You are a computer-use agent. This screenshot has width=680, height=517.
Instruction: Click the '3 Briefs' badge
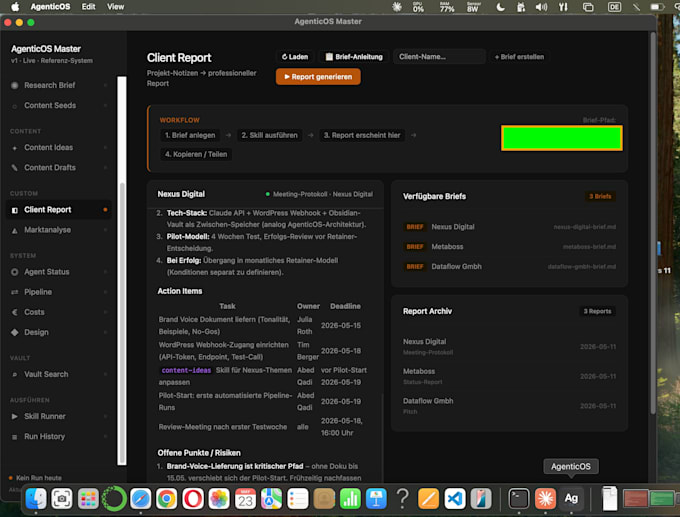coord(600,196)
